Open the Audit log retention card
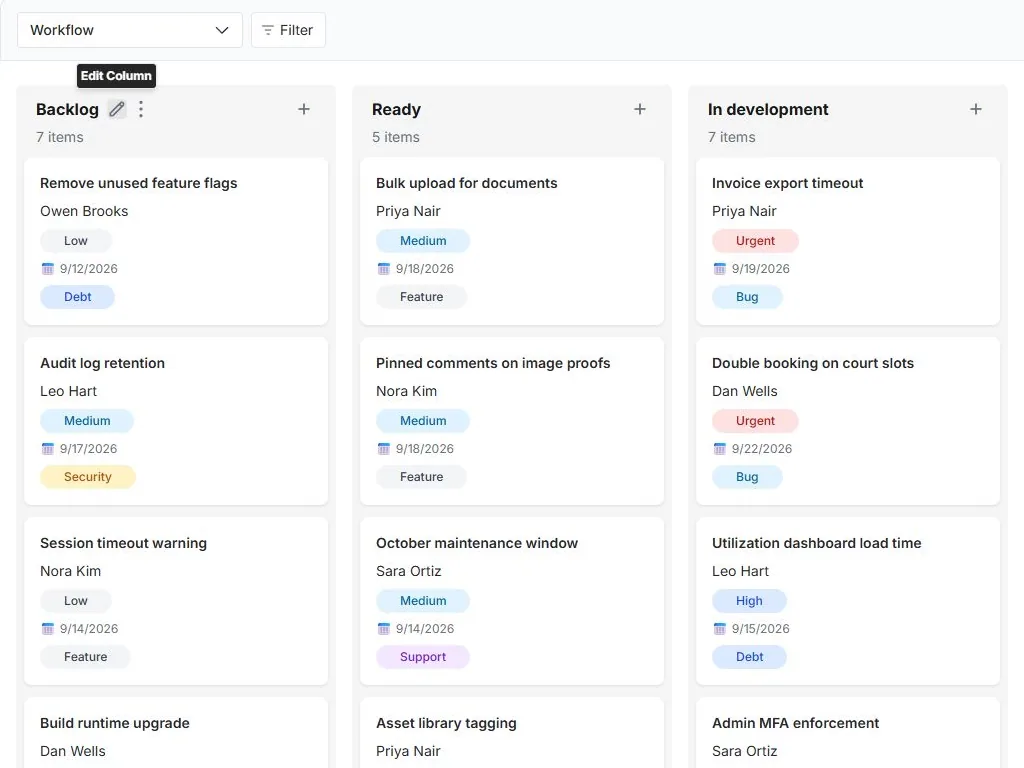The height and width of the screenshot is (768, 1024). 176,421
